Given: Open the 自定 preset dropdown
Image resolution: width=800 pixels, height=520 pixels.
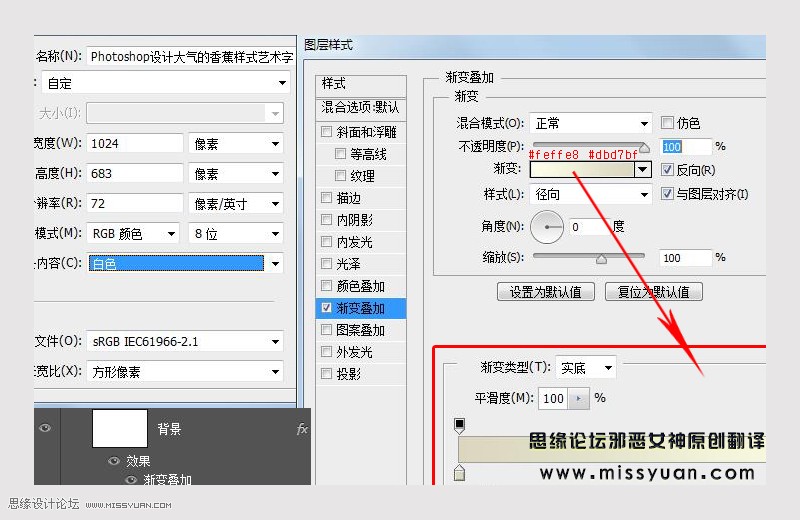Looking at the screenshot, I should [x=166, y=83].
